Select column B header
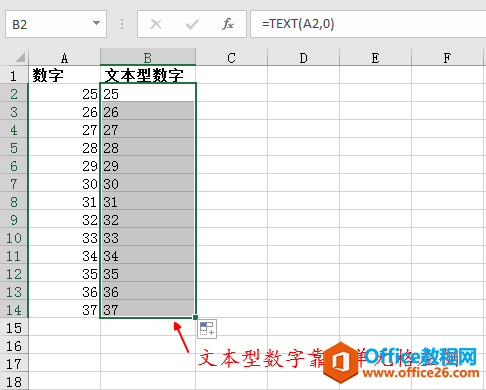486x390 pixels. [148, 57]
